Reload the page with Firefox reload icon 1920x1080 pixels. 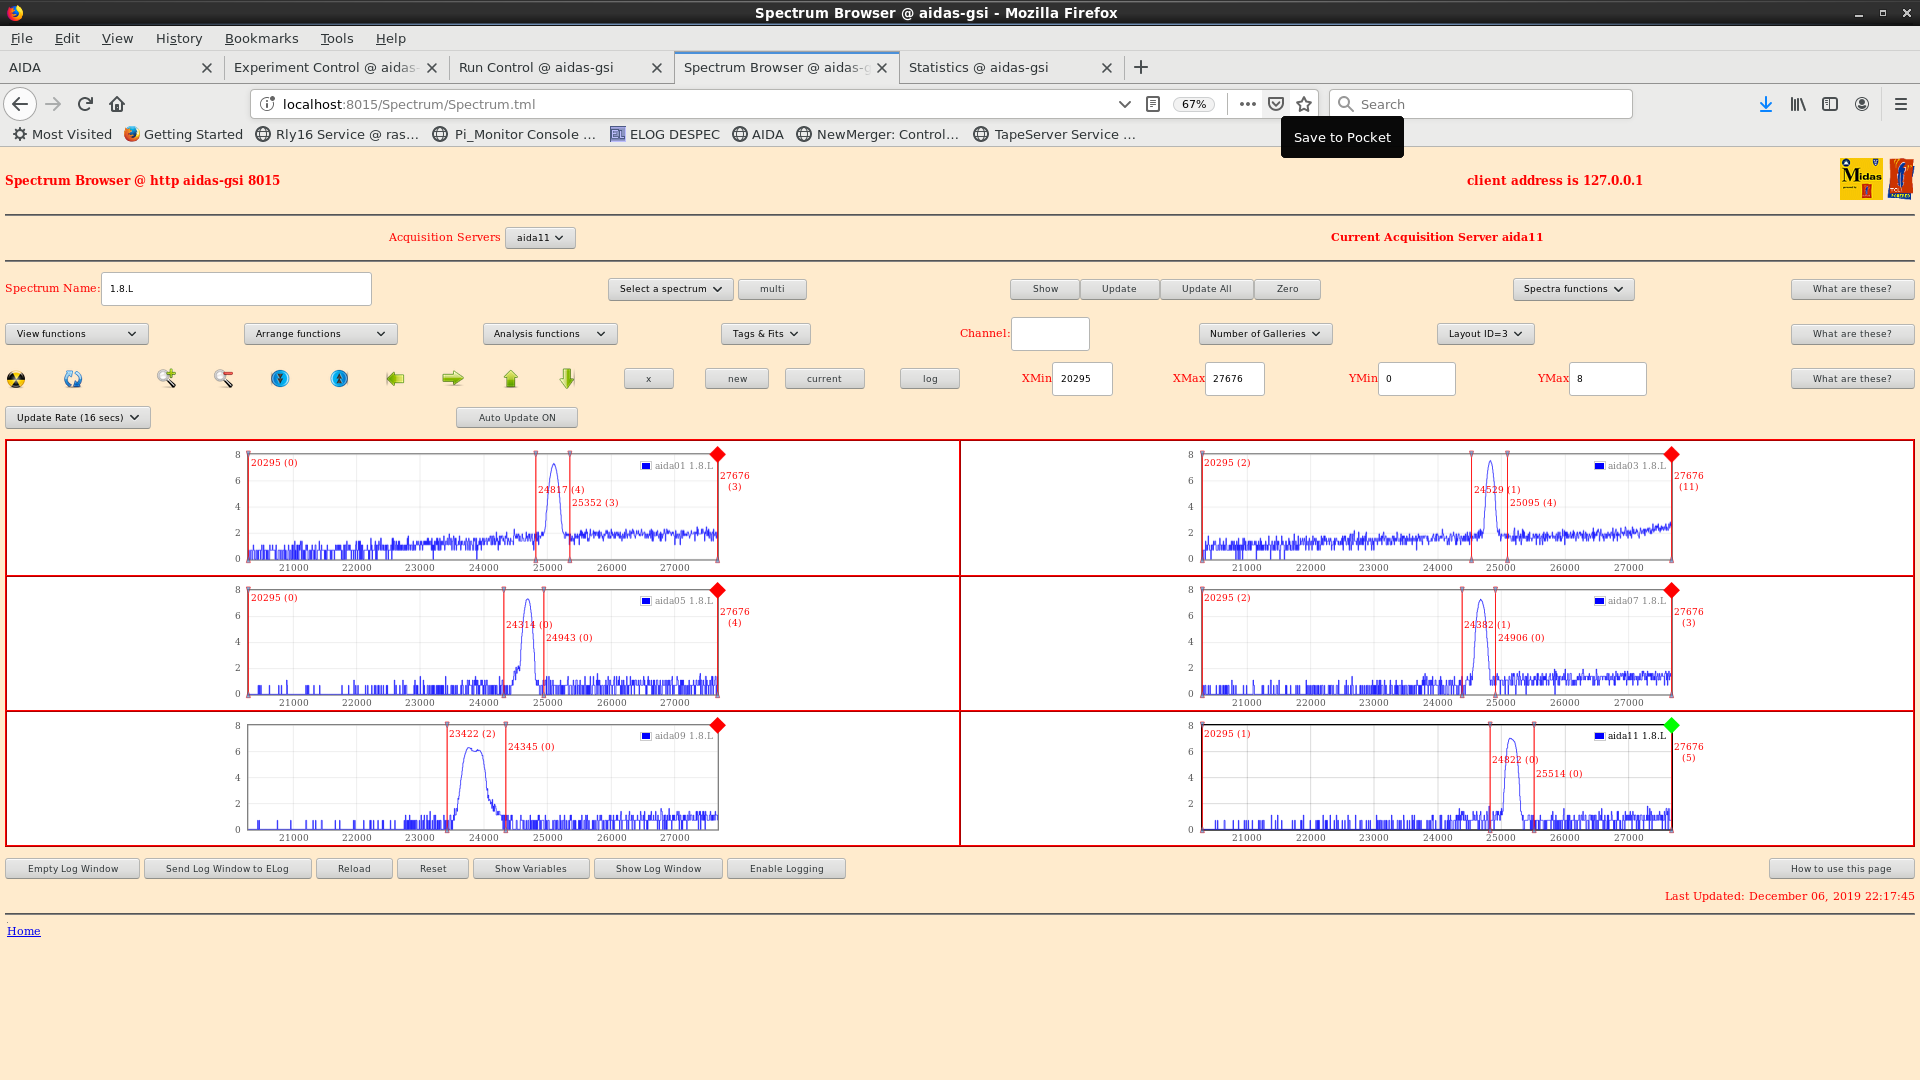[85, 104]
